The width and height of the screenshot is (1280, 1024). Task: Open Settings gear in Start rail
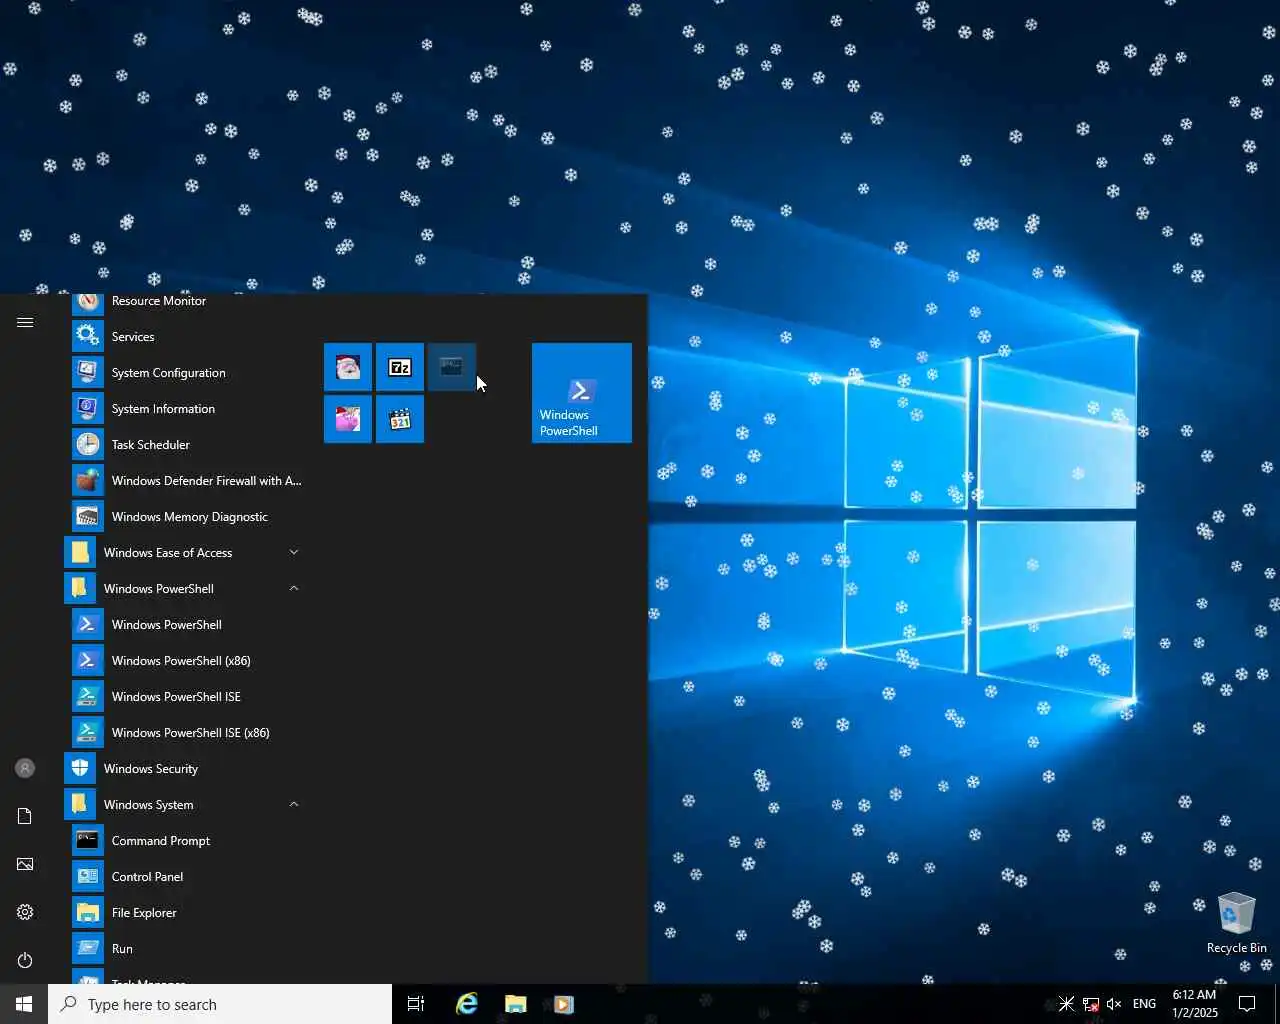click(x=25, y=912)
